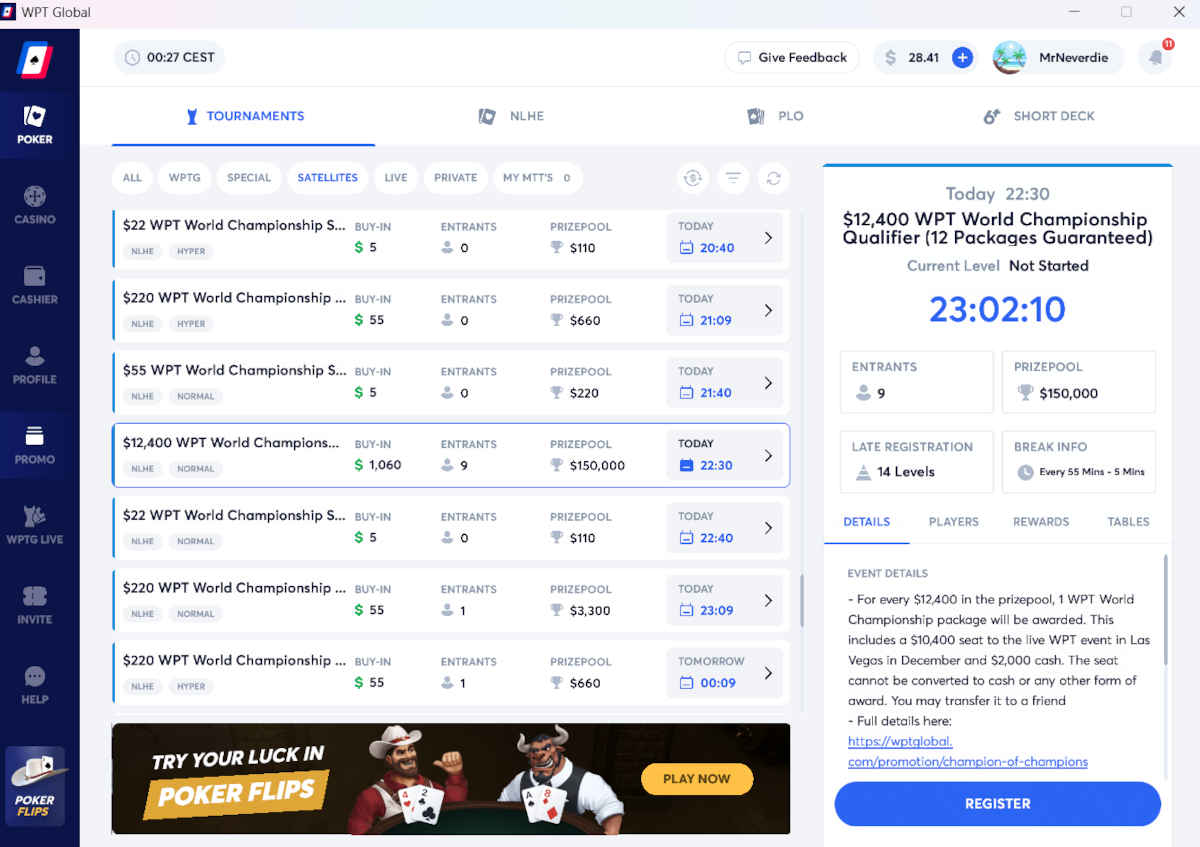This screenshot has width=1200, height=847.
Task: Click the Give Feedback button
Action: [x=792, y=58]
